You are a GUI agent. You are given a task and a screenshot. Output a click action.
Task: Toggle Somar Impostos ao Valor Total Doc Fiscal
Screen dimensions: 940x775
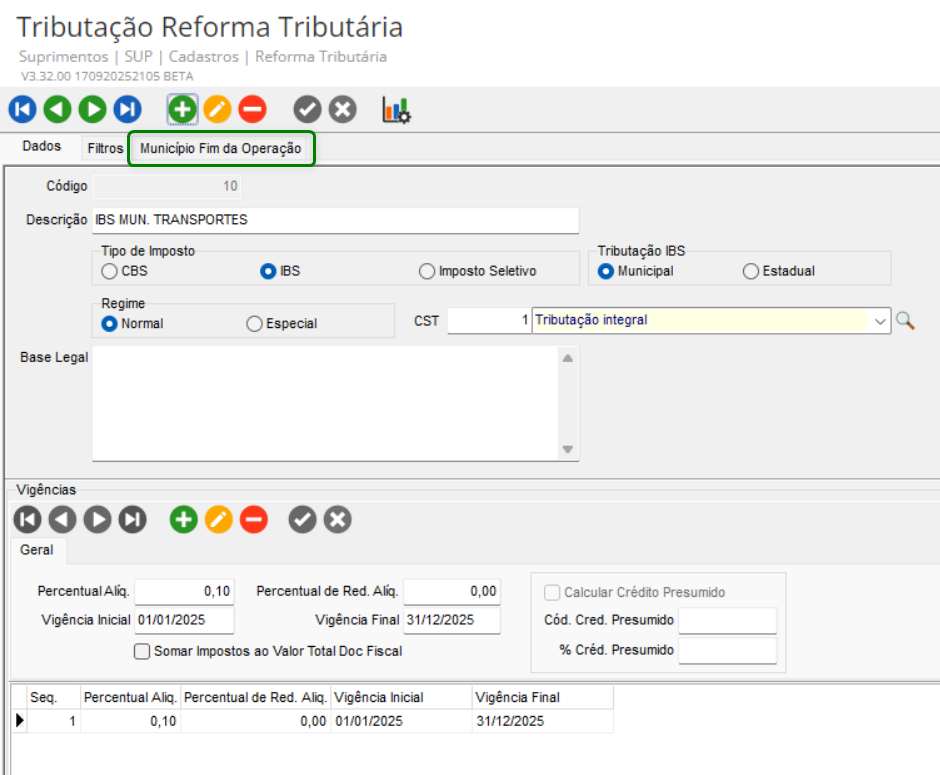click(x=142, y=652)
